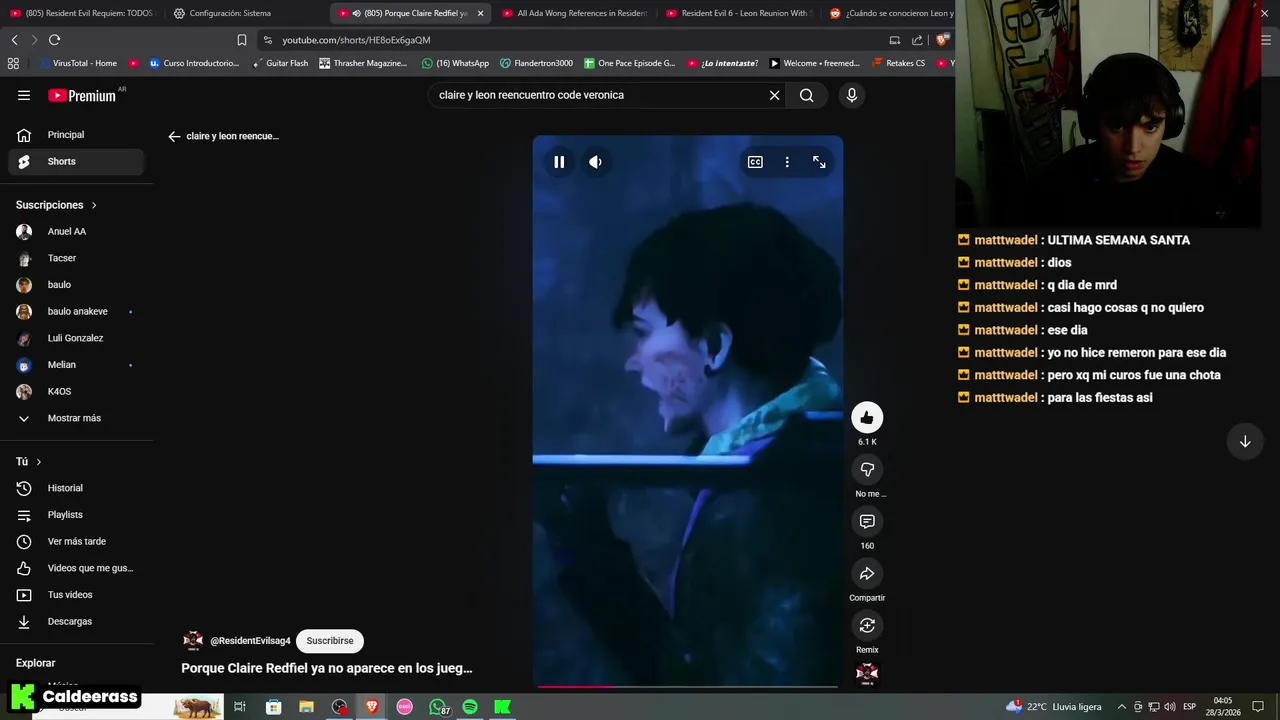Start voice search with microphone

point(851,95)
